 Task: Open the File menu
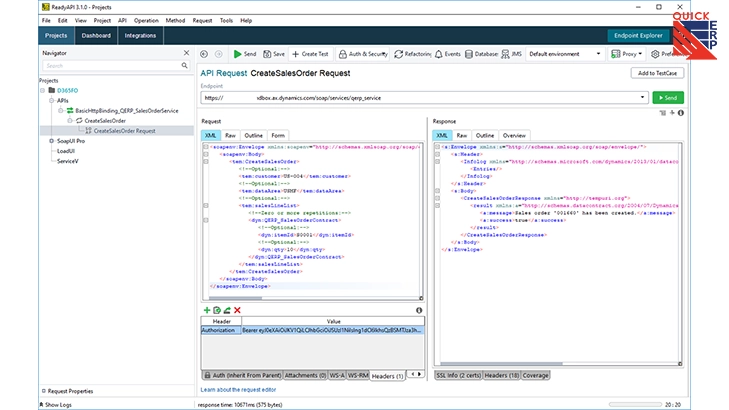(46, 20)
